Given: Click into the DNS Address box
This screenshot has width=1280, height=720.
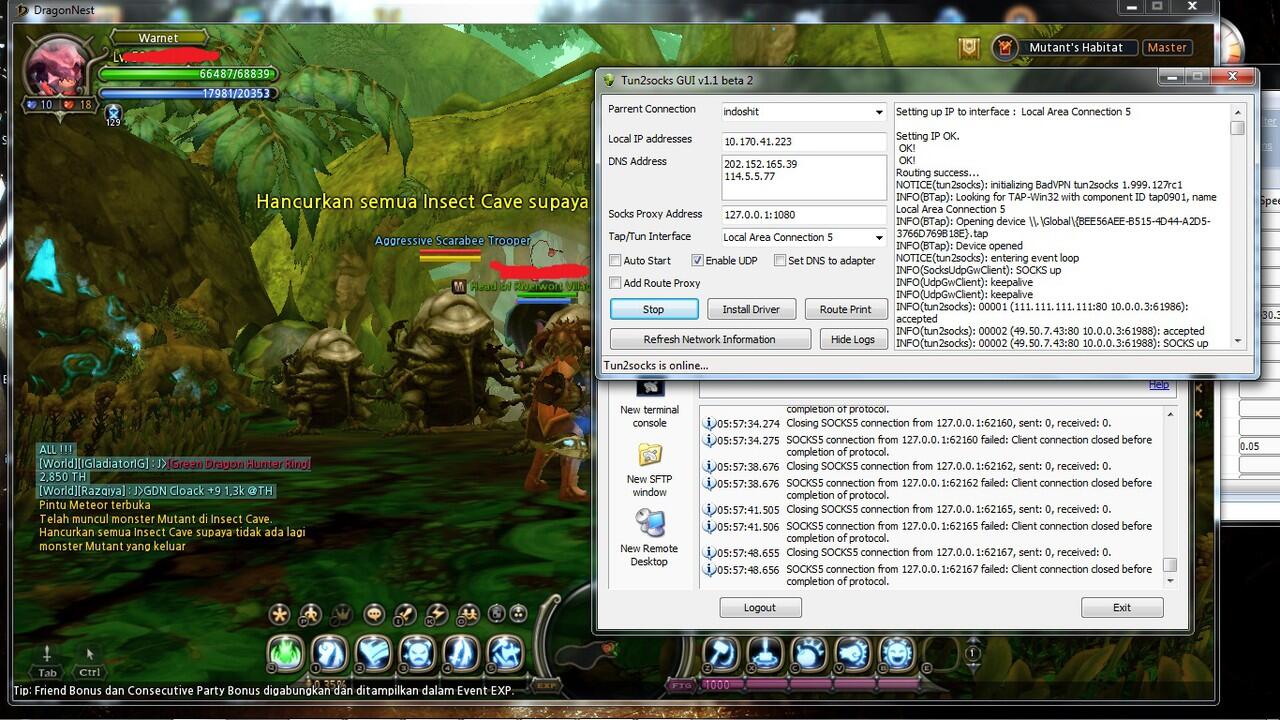Looking at the screenshot, I should (x=804, y=177).
